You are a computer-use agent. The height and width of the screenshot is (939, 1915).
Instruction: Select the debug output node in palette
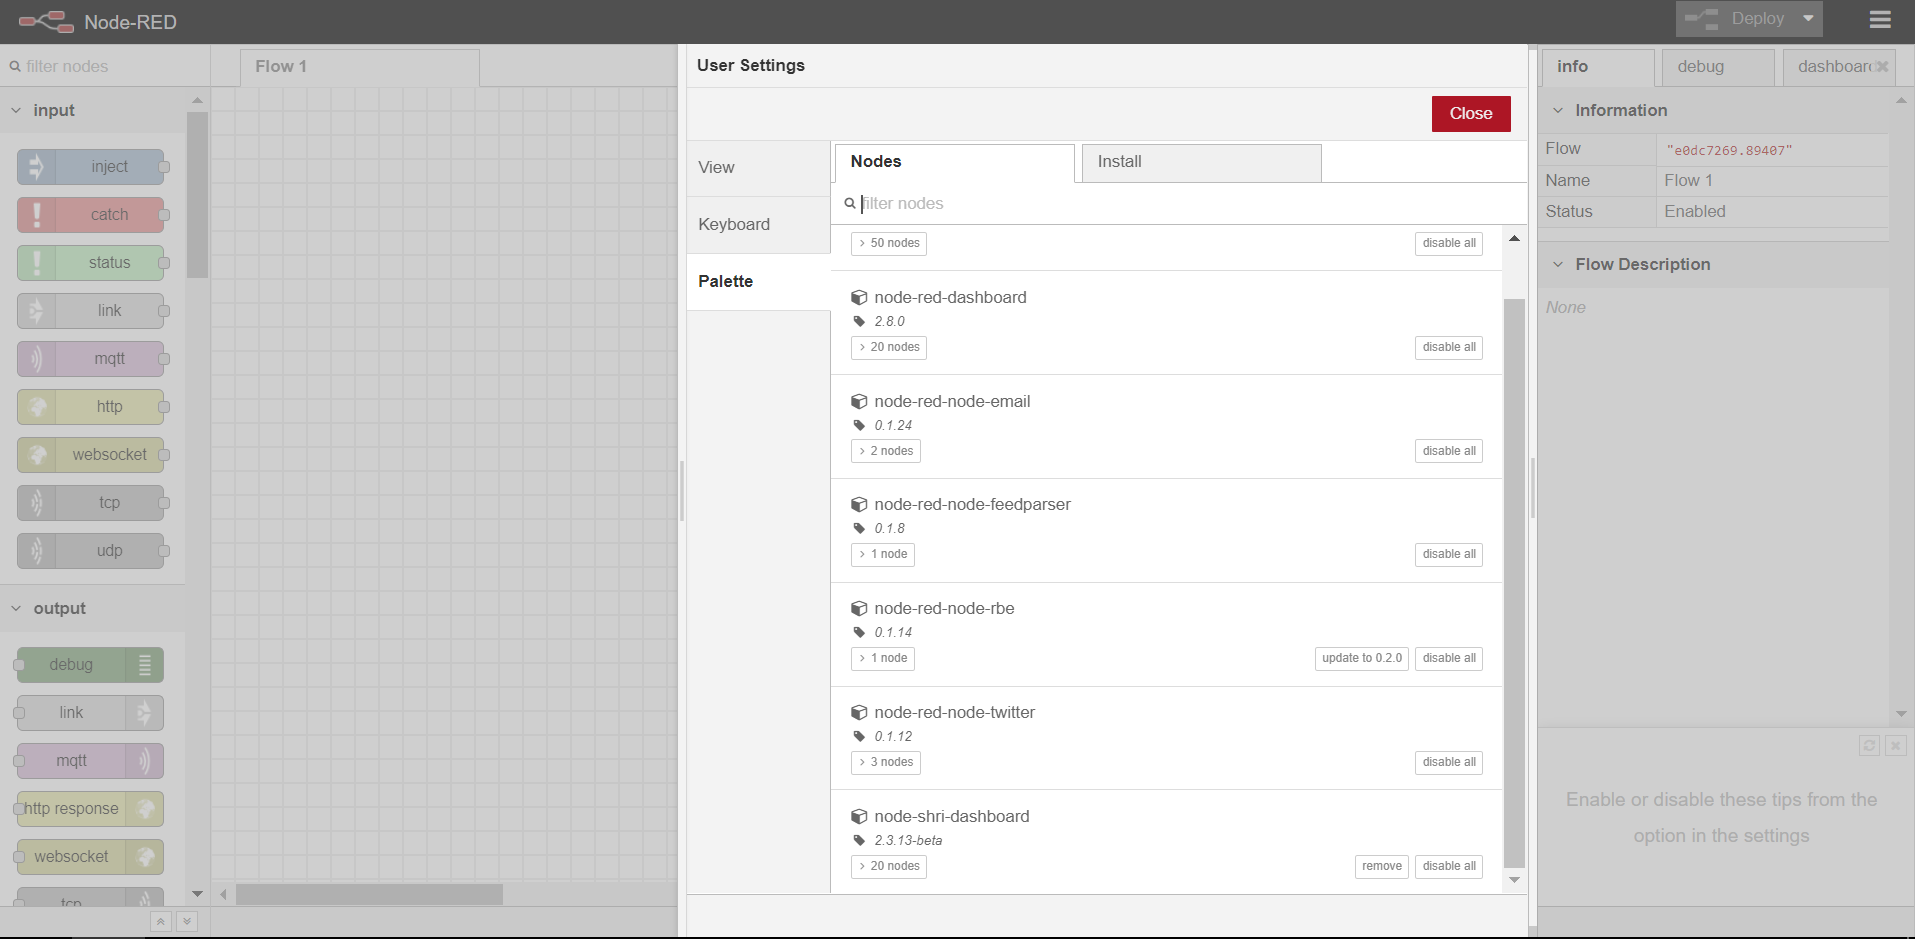click(x=90, y=665)
